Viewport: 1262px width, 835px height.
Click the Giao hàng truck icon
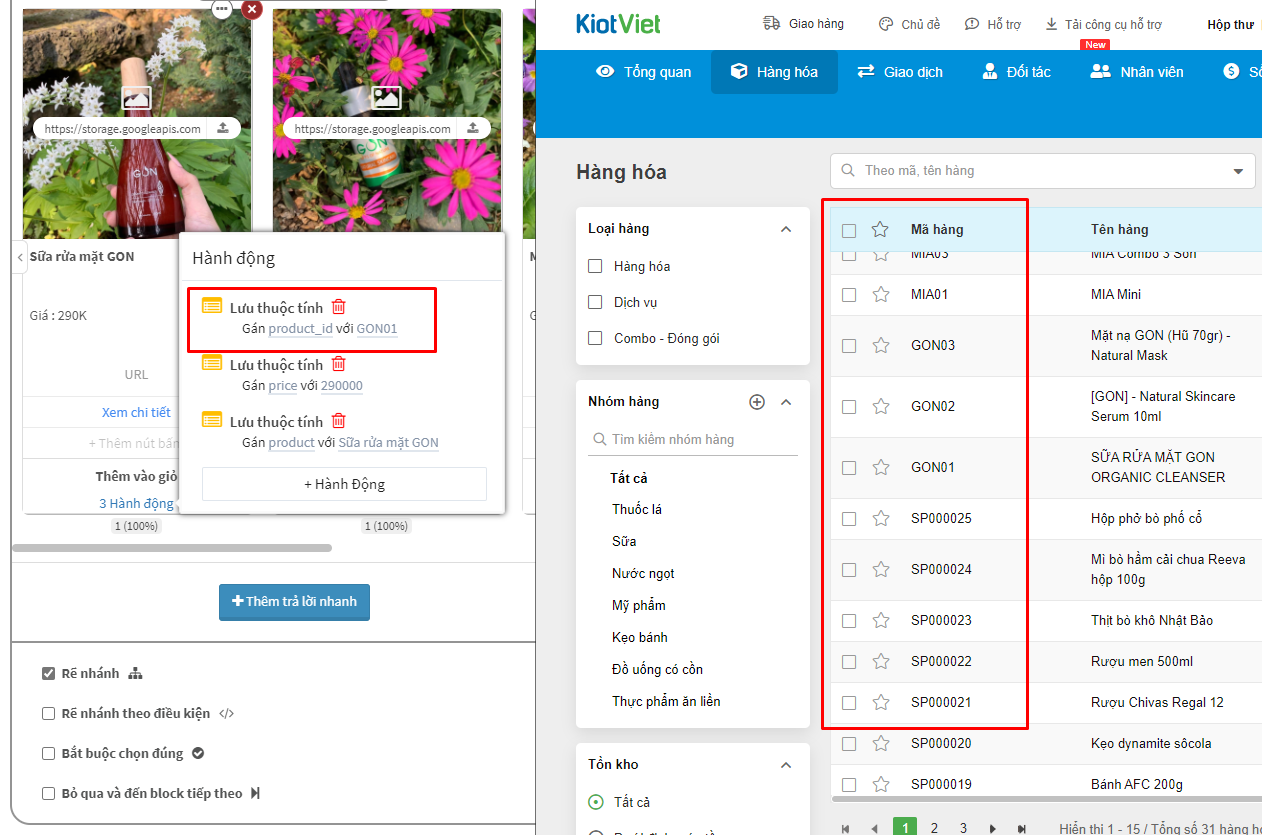coord(771,24)
